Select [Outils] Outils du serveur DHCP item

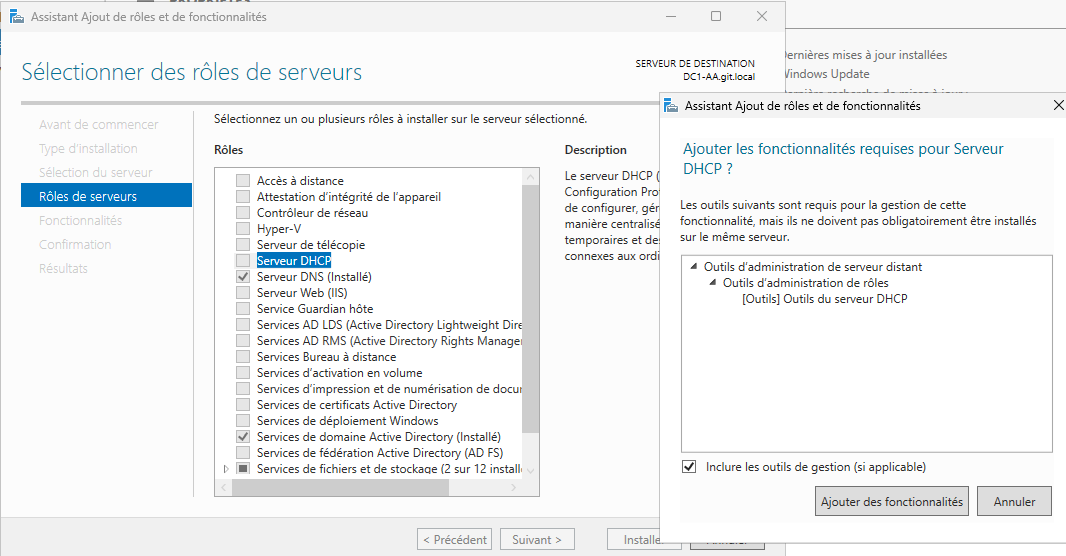tap(825, 298)
